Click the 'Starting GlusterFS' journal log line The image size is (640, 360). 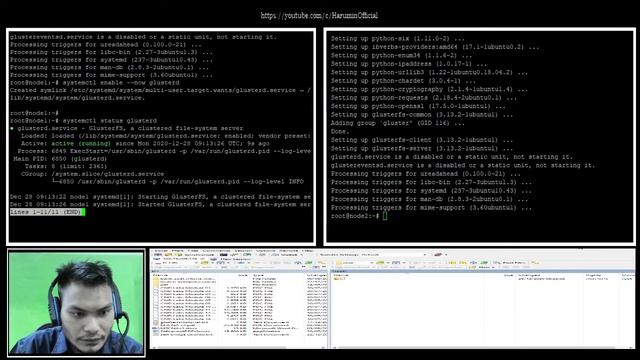160,197
